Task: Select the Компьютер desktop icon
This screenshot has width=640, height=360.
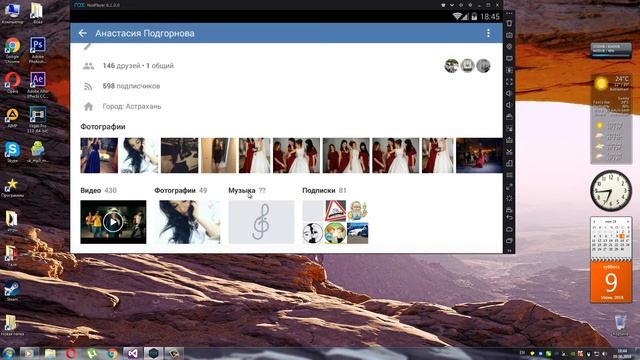Action: point(12,13)
